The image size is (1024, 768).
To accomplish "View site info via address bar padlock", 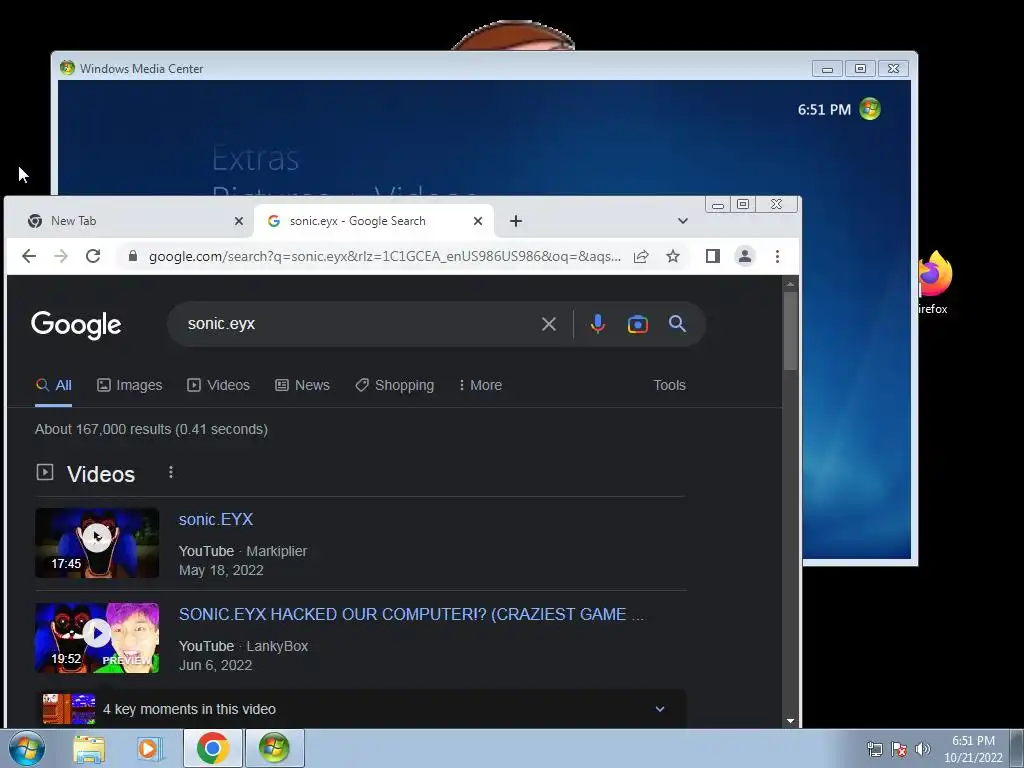I will [133, 256].
